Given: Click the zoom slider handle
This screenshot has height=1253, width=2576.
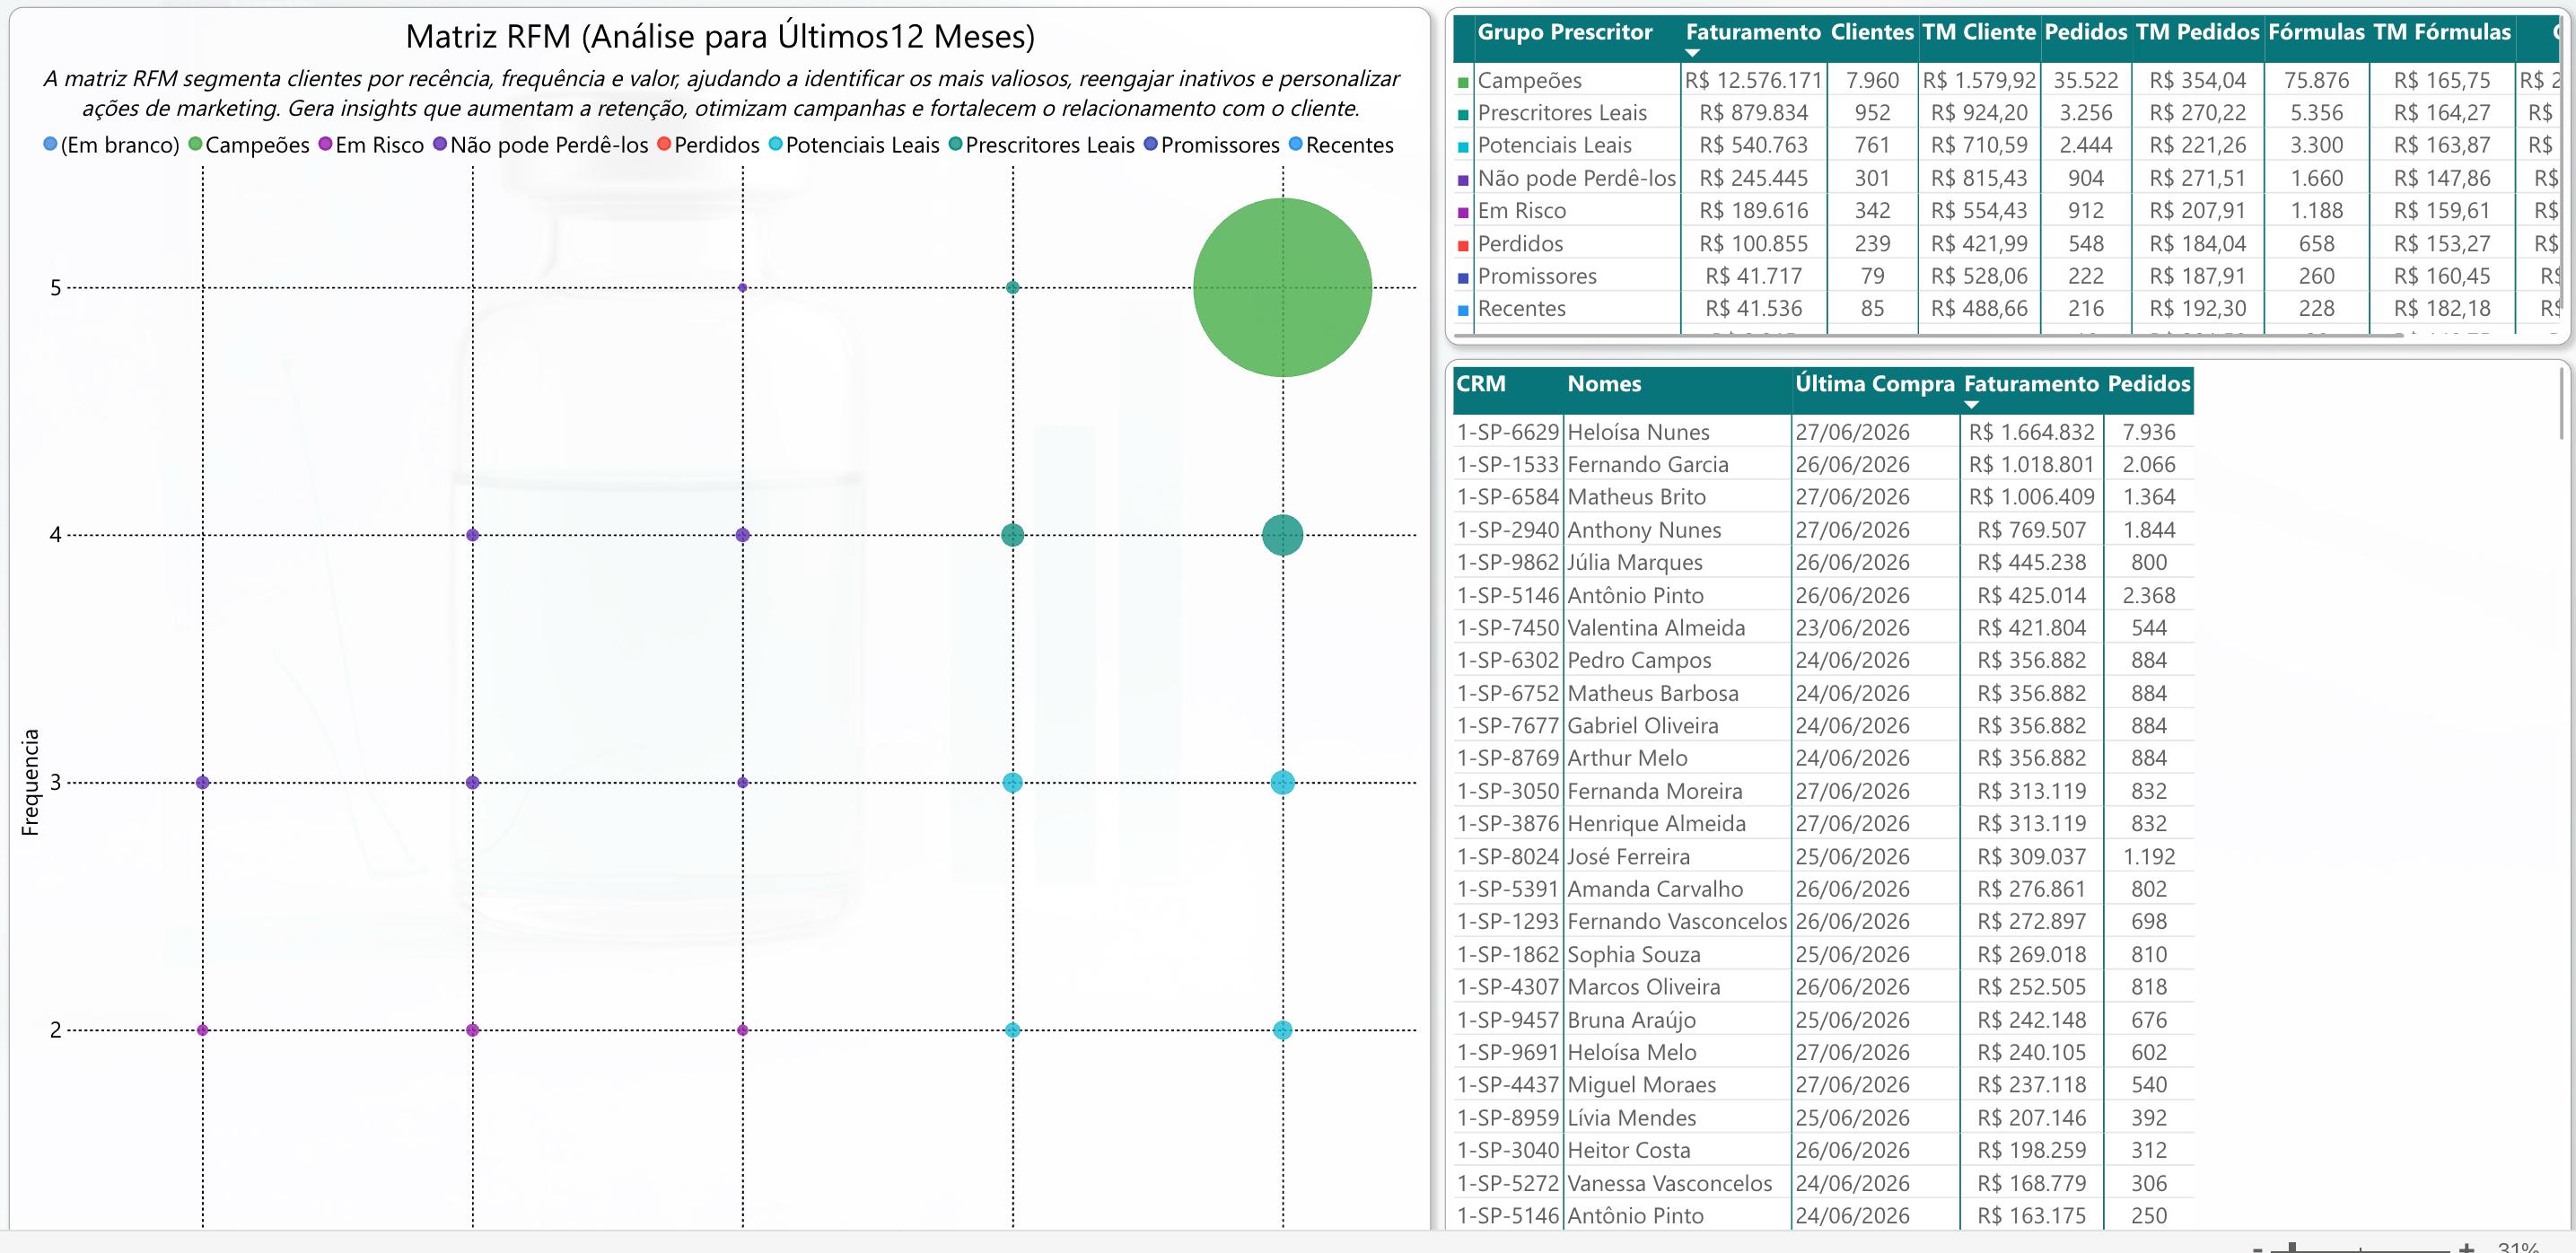Looking at the screenshot, I should [x=2292, y=1248].
